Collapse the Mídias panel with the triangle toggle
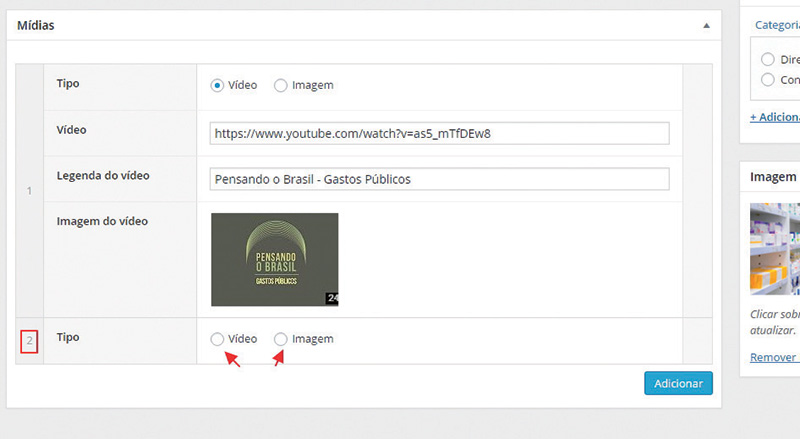This screenshot has height=439, width=800. (706, 25)
